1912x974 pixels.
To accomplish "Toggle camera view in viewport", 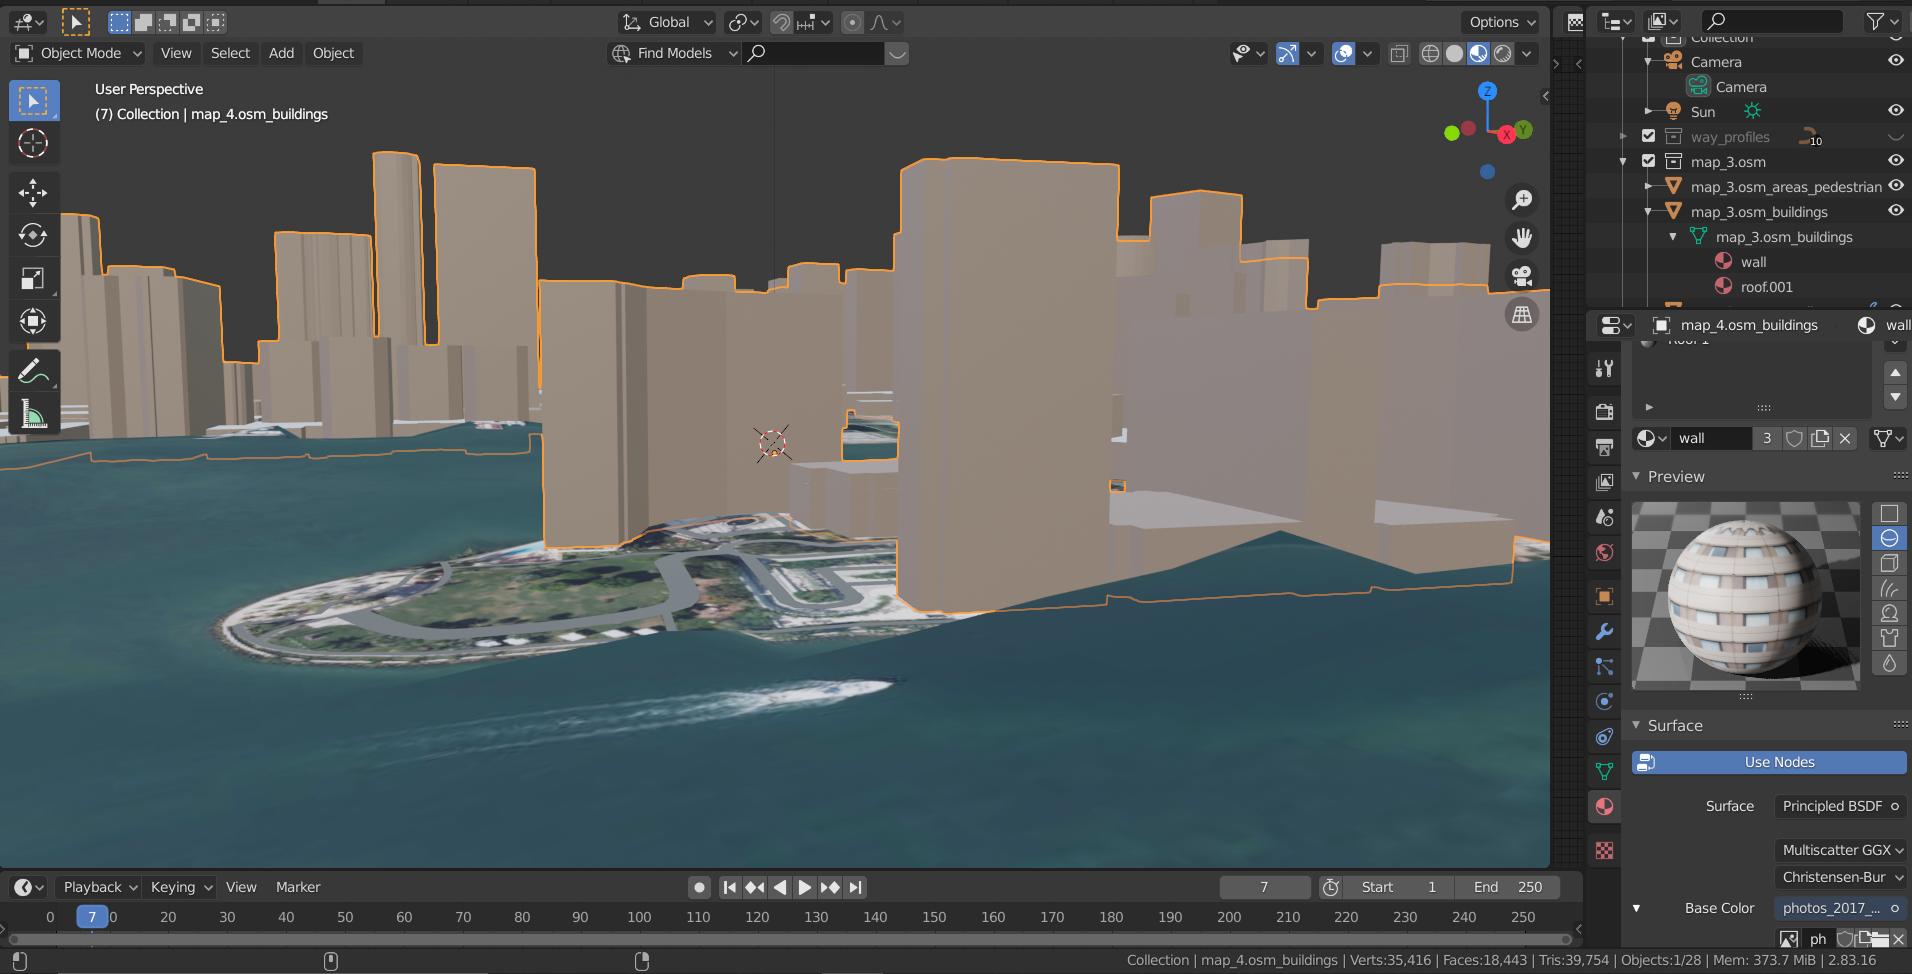I will tap(1521, 276).
